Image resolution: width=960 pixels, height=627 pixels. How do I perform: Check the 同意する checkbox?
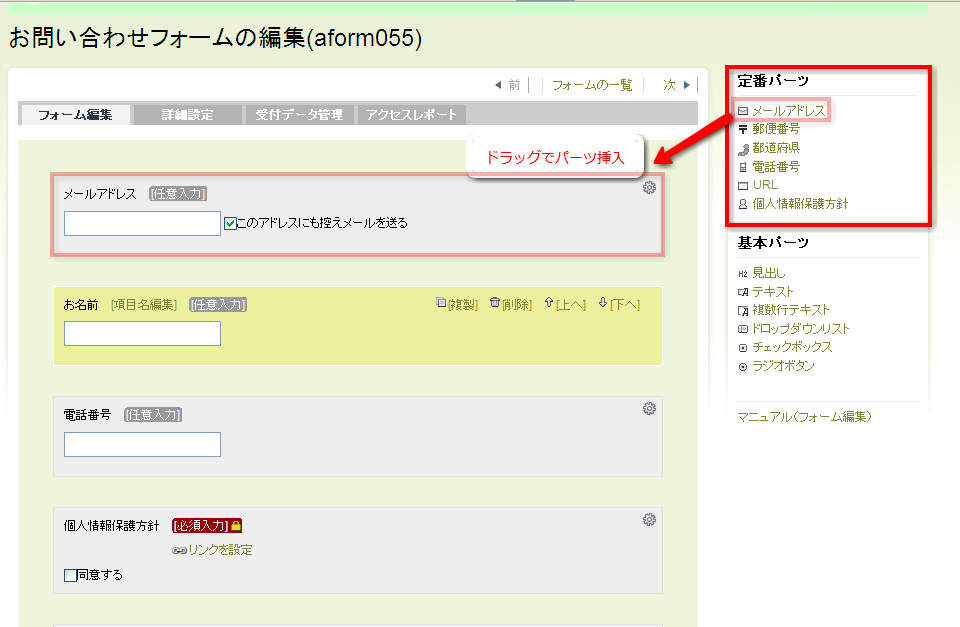click(x=70, y=575)
